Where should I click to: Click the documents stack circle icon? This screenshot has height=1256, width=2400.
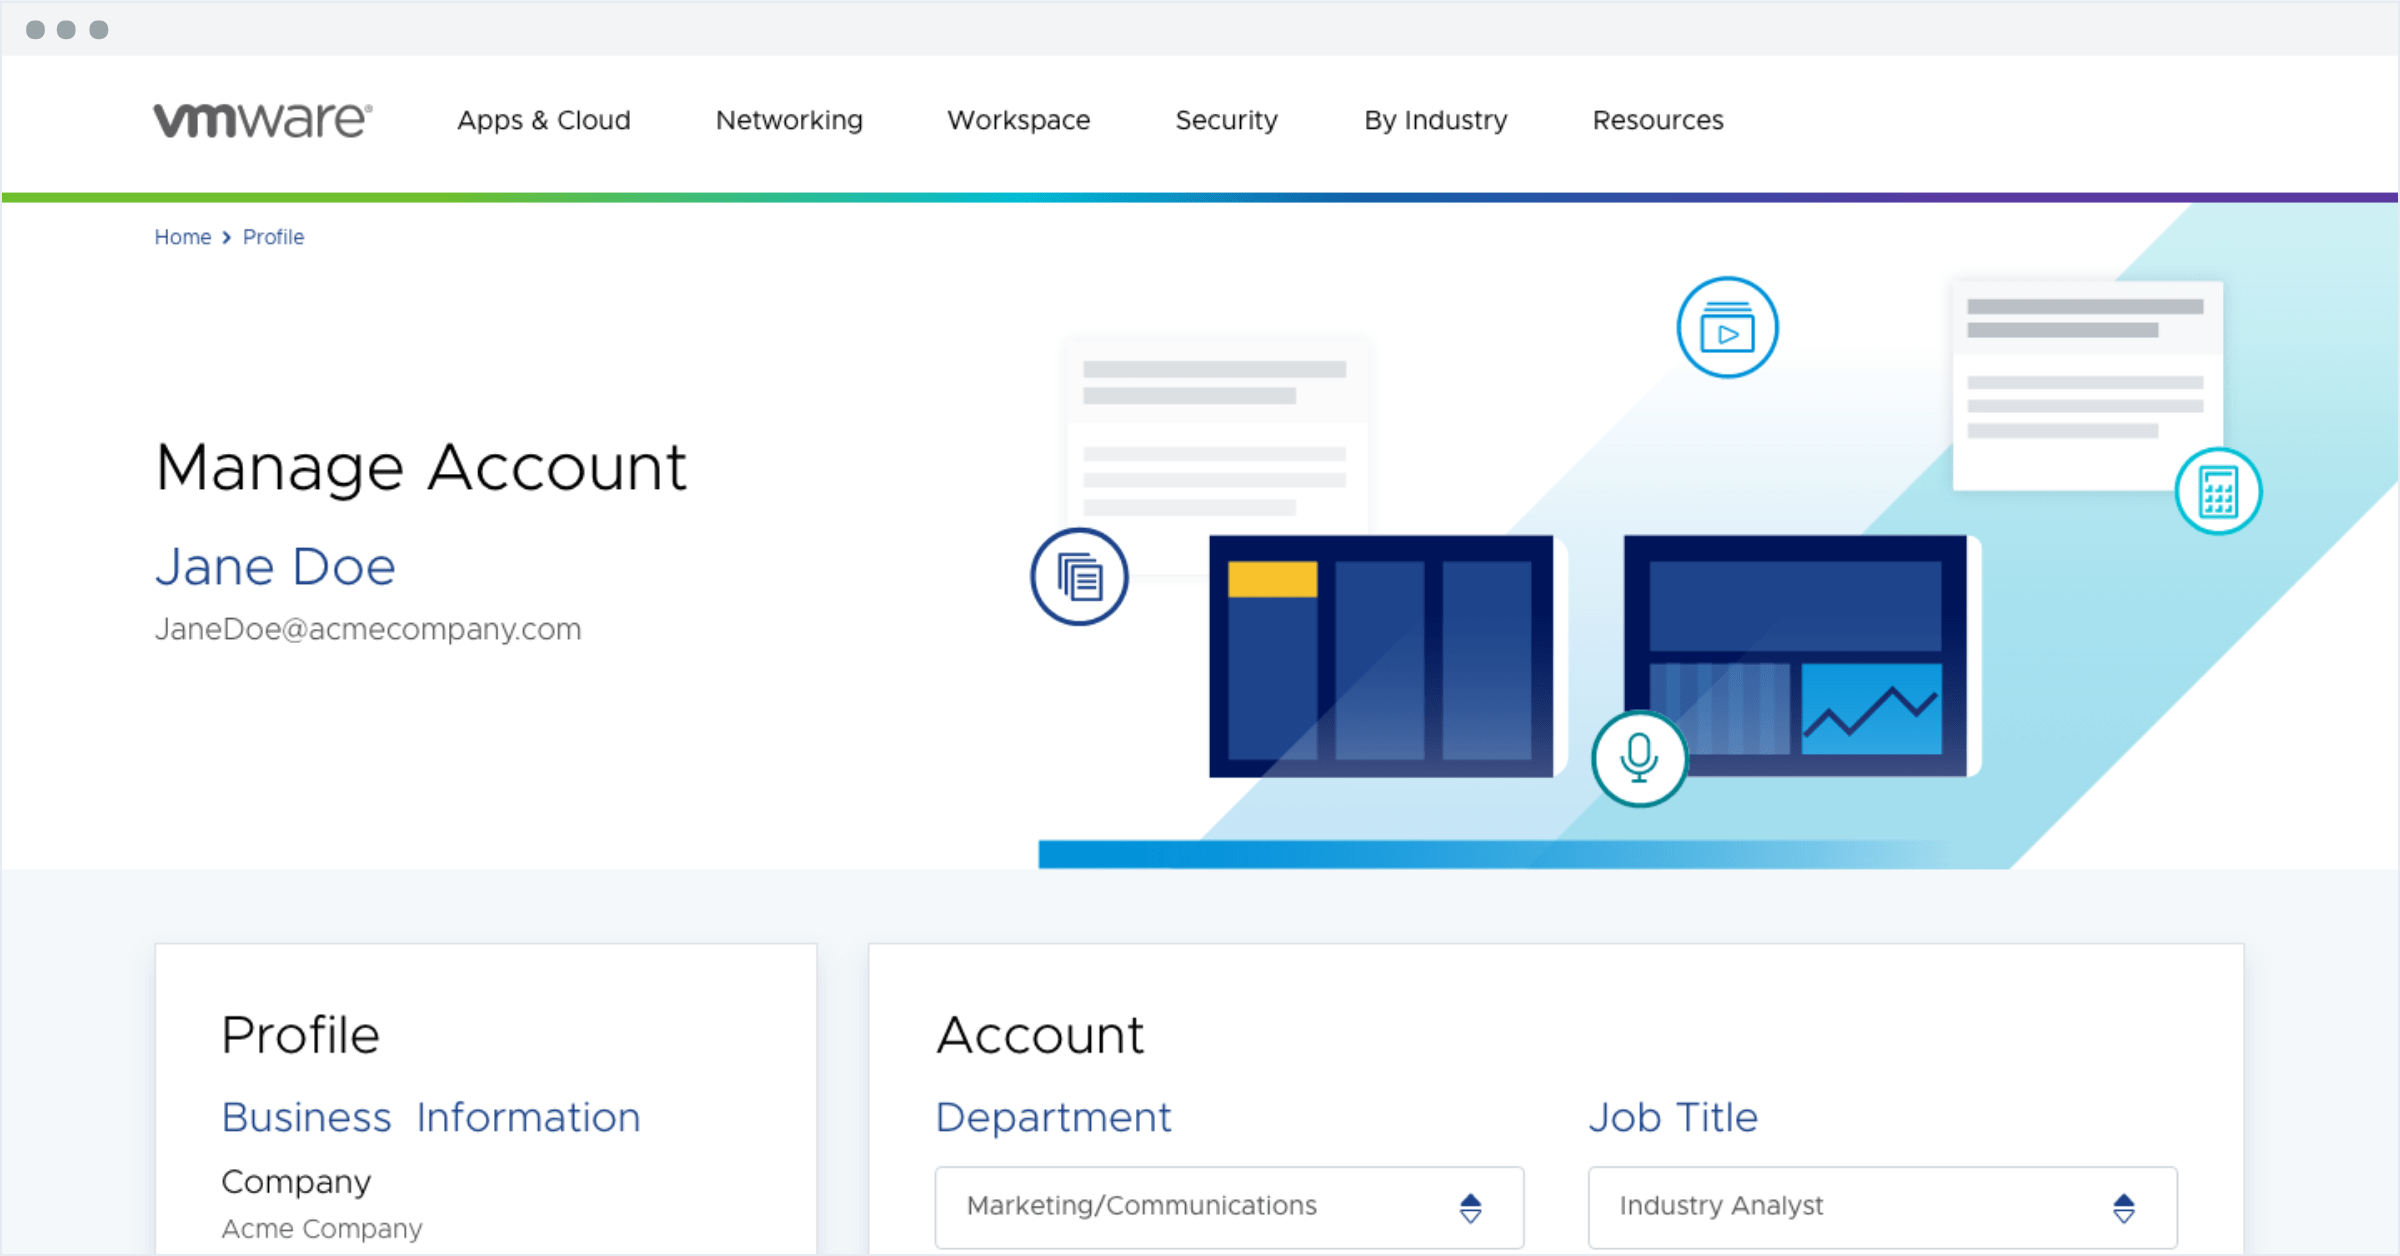pos(1079,577)
